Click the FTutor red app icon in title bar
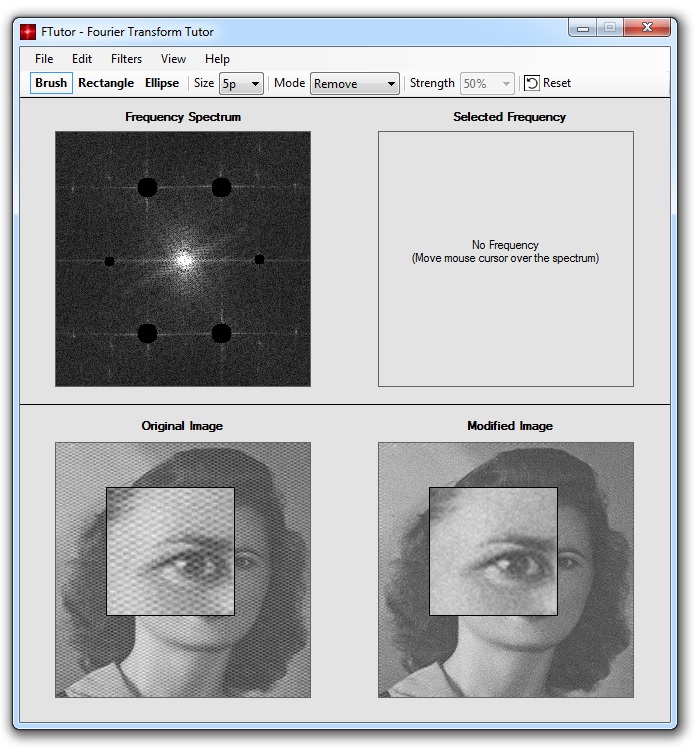The image size is (695, 750). pos(28,32)
